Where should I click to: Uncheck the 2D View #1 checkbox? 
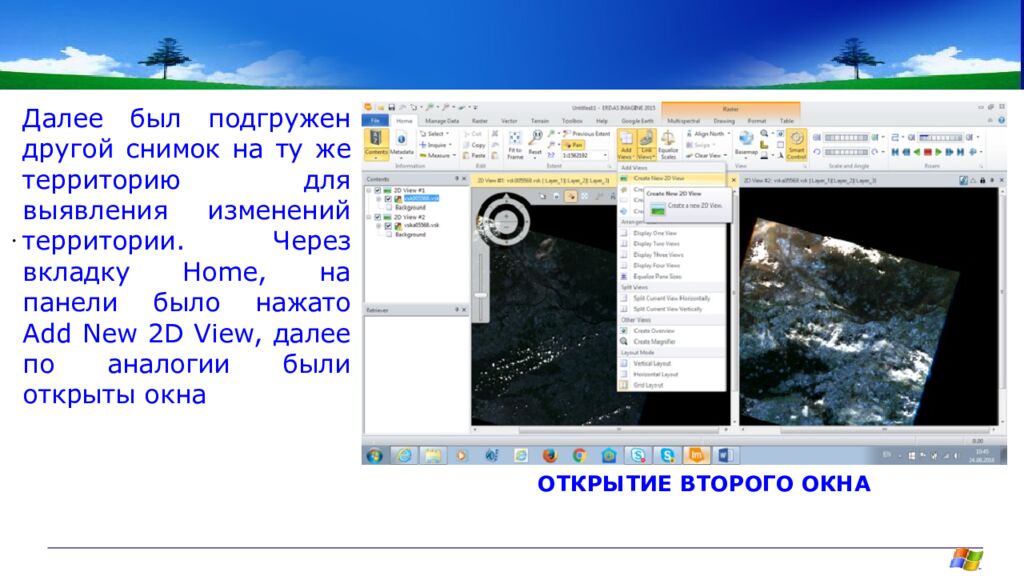377,190
